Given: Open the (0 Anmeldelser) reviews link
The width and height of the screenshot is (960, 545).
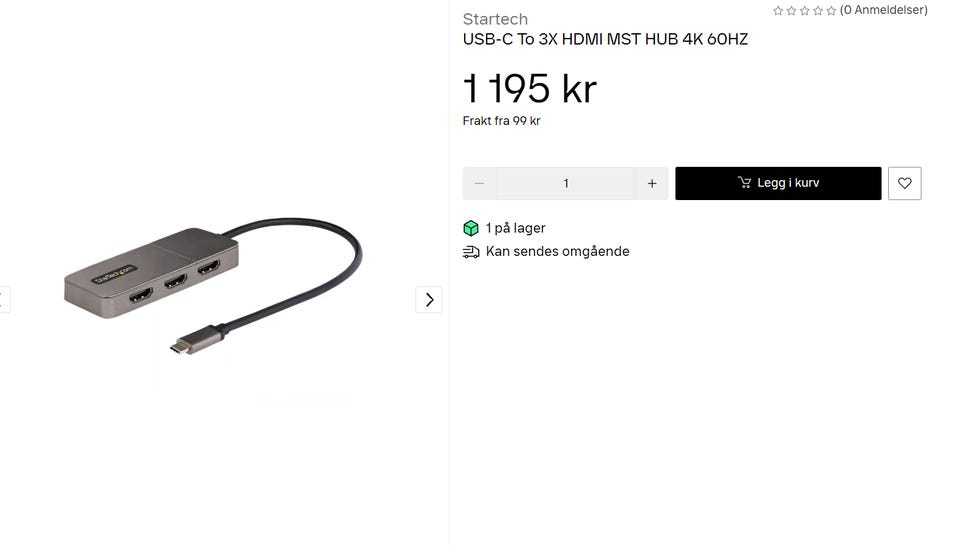Looking at the screenshot, I should [883, 10].
